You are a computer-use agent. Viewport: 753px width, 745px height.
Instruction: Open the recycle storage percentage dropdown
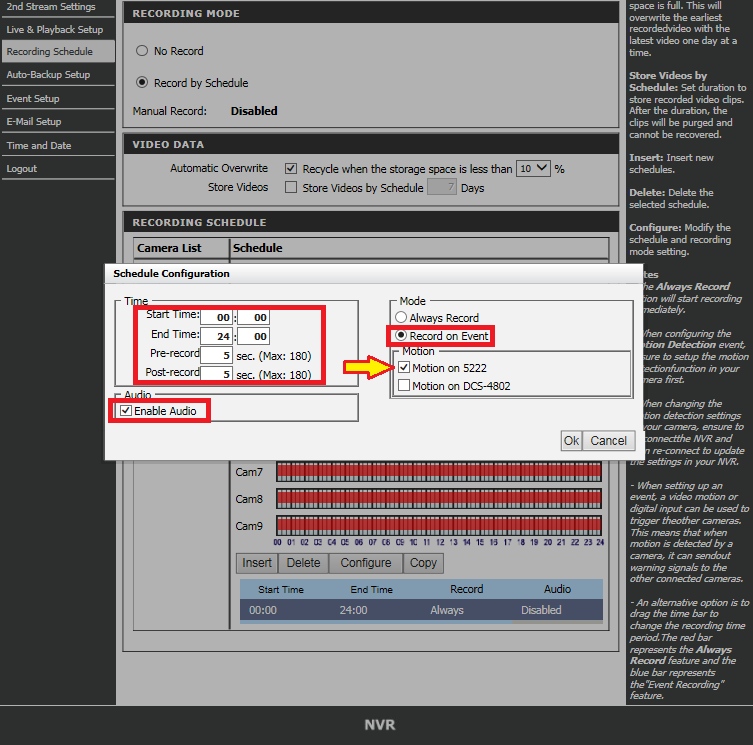(x=533, y=169)
